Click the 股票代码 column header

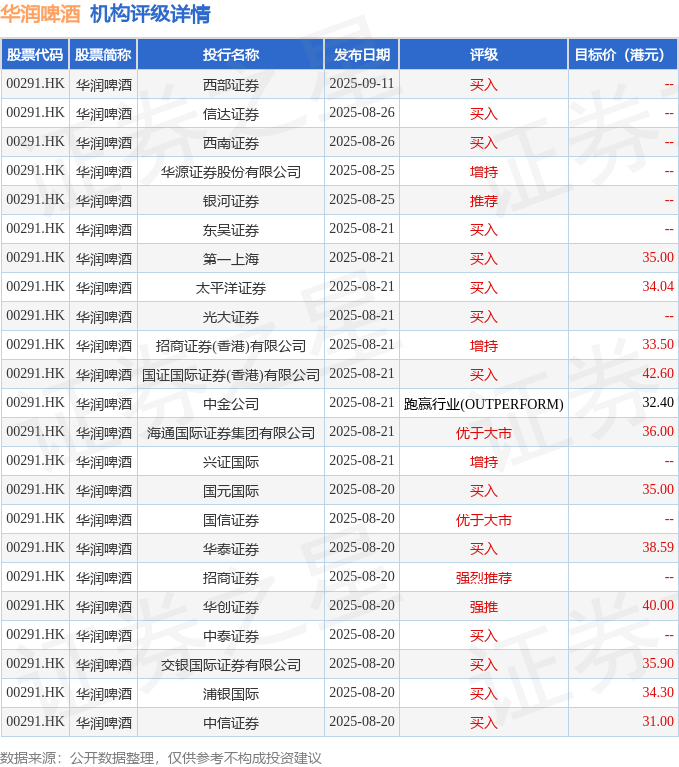click(35, 54)
